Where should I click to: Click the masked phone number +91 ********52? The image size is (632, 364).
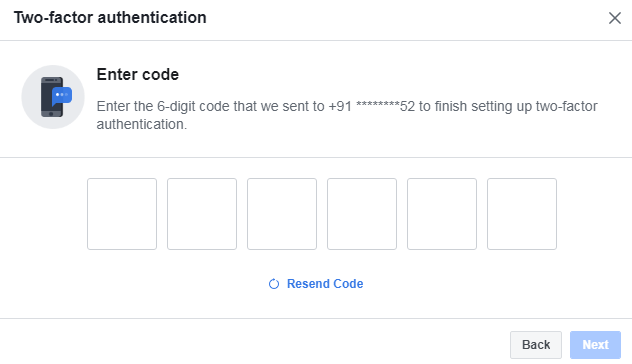372,106
